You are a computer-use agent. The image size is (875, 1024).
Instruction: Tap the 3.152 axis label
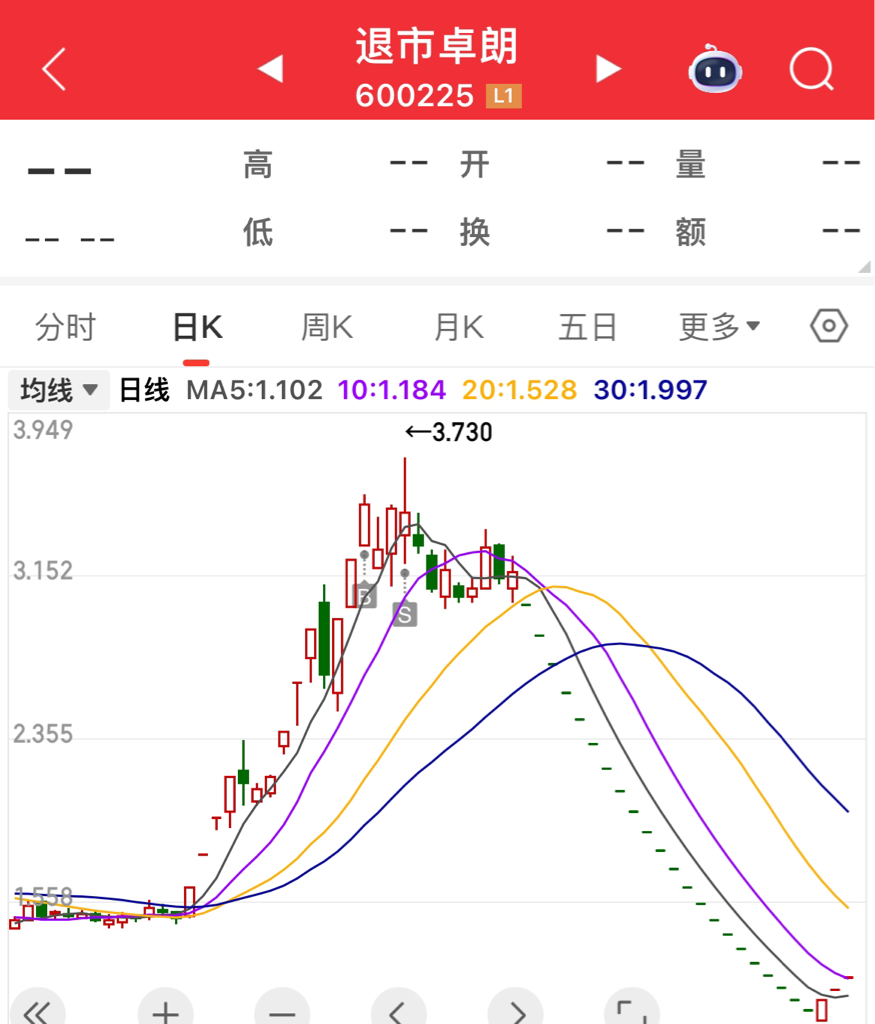click(43, 571)
